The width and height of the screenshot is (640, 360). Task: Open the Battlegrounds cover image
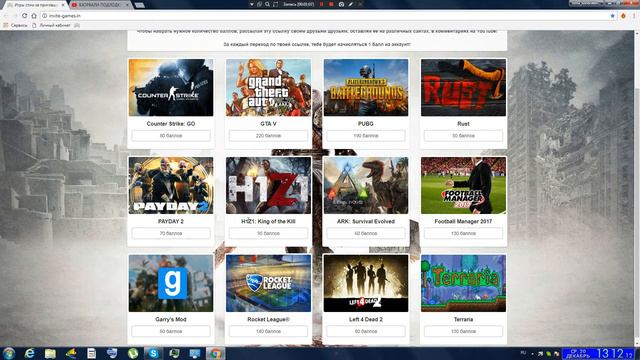coord(366,87)
